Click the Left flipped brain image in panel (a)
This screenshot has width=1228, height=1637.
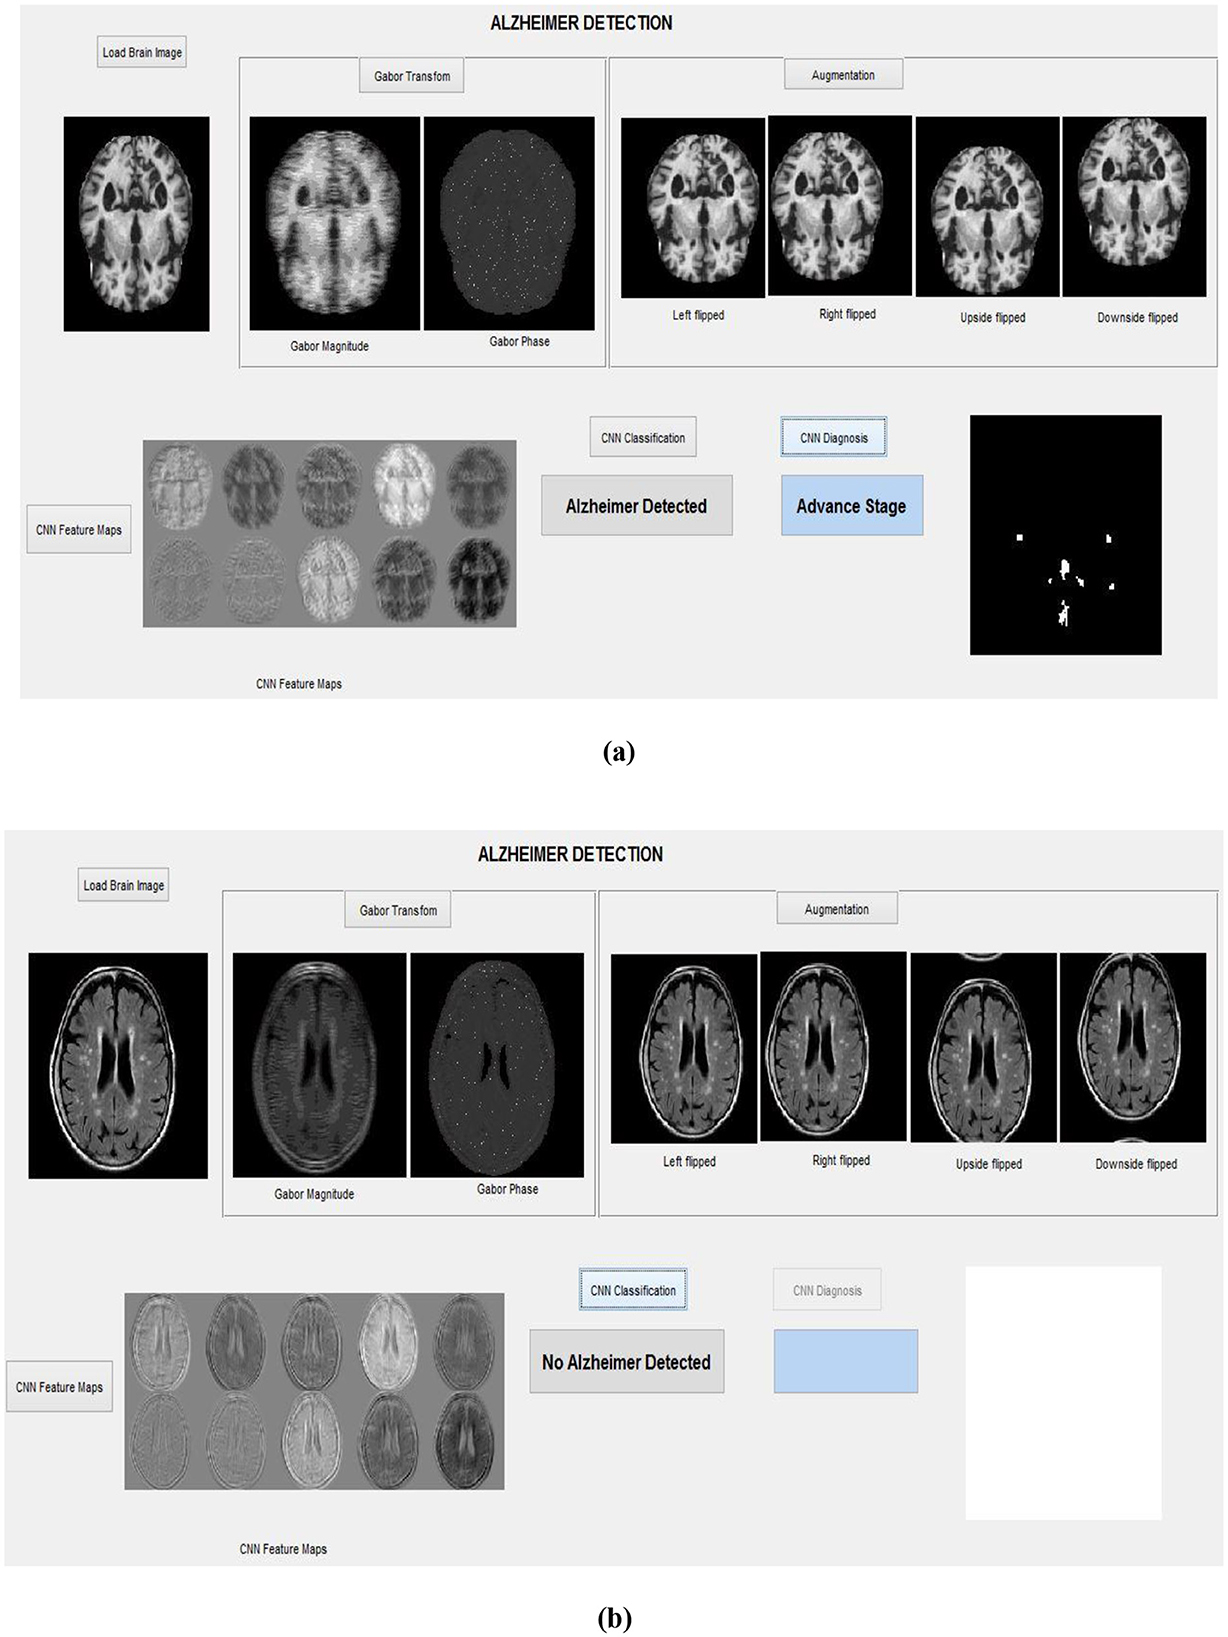click(x=693, y=208)
